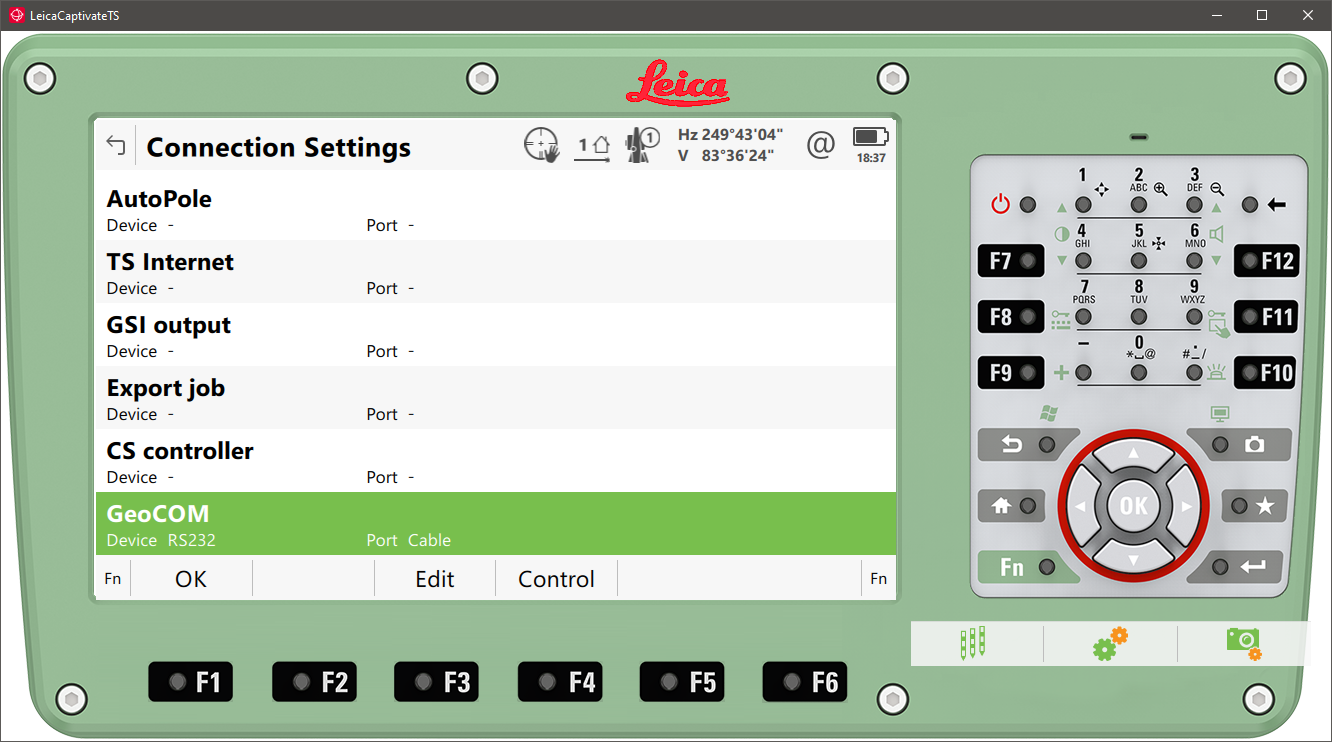Click the @ internet status icon
1332x742 pixels.
coord(820,146)
